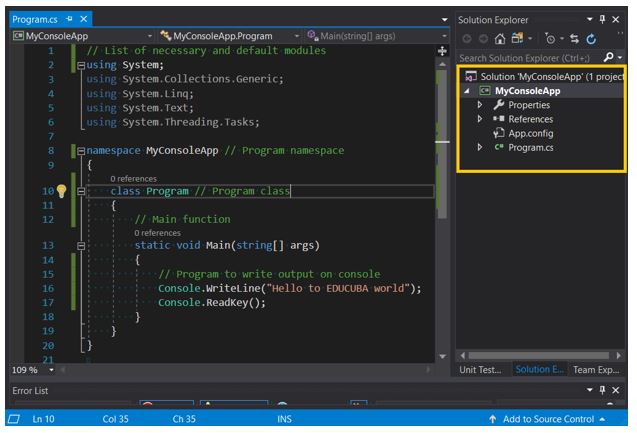Collapse the namespace MyConsoleApp code block

click(x=78, y=151)
